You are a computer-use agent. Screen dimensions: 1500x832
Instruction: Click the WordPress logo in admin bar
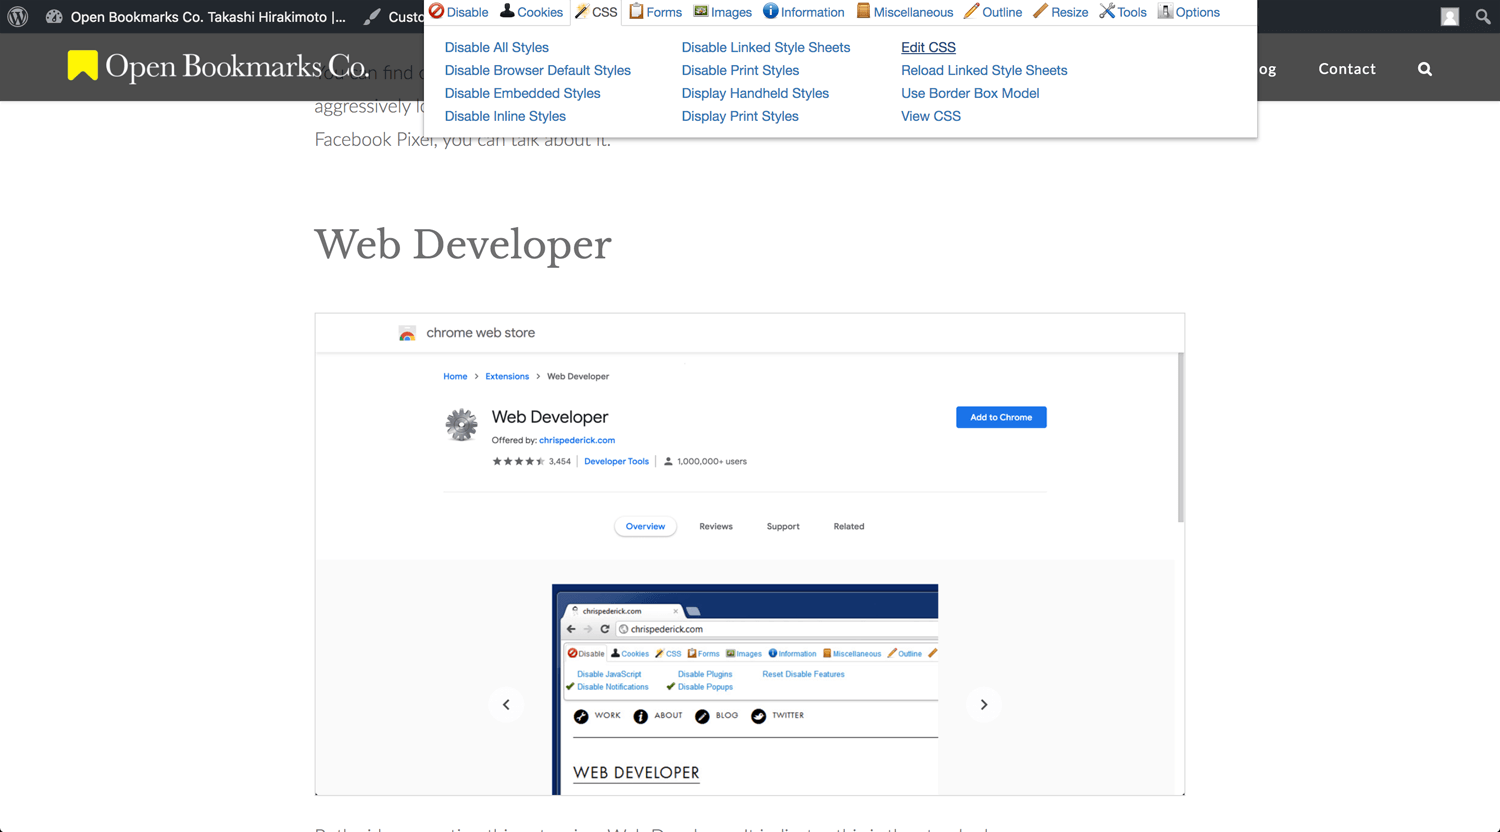18,16
